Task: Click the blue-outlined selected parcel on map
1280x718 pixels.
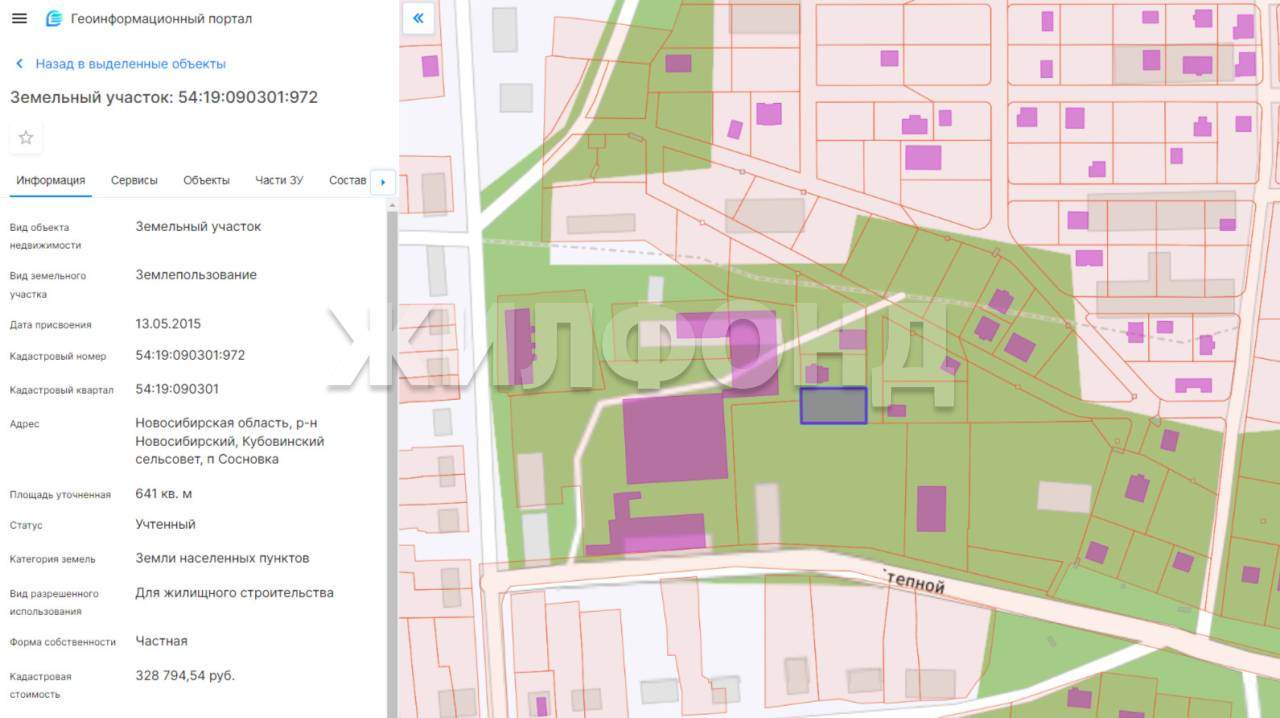Action: click(x=833, y=406)
